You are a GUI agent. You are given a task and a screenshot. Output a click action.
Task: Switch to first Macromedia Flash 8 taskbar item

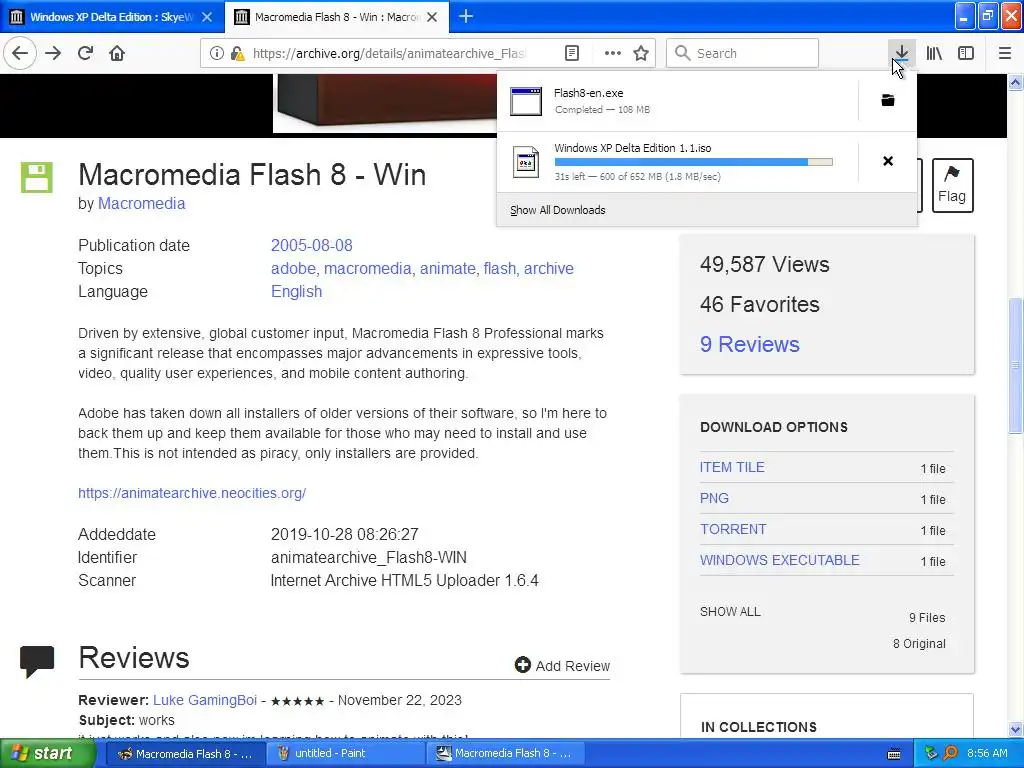[x=185, y=754]
